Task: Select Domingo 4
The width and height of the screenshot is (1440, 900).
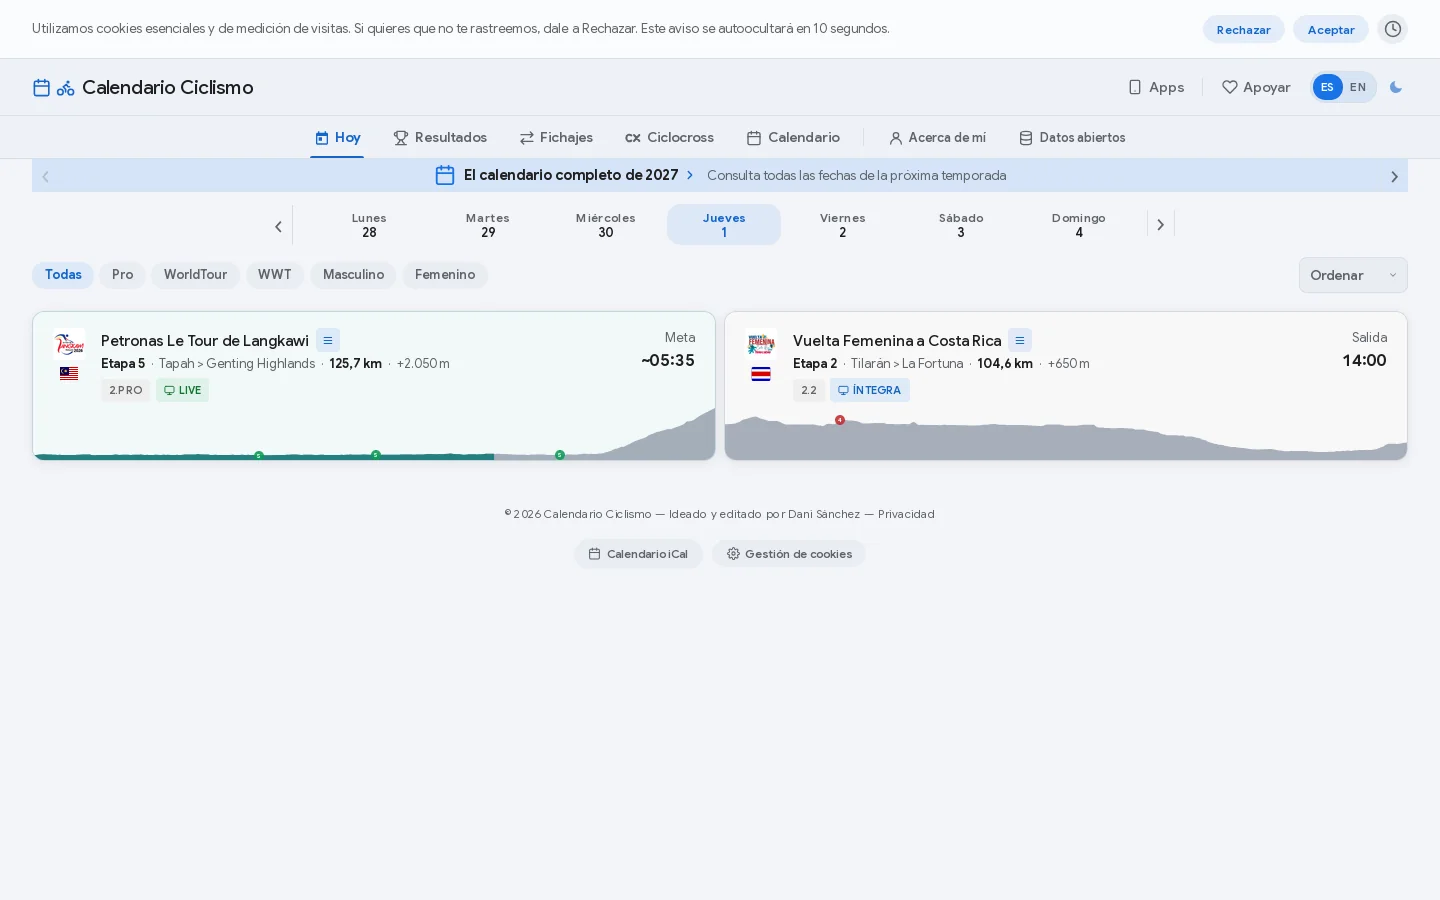Action: tap(1079, 225)
